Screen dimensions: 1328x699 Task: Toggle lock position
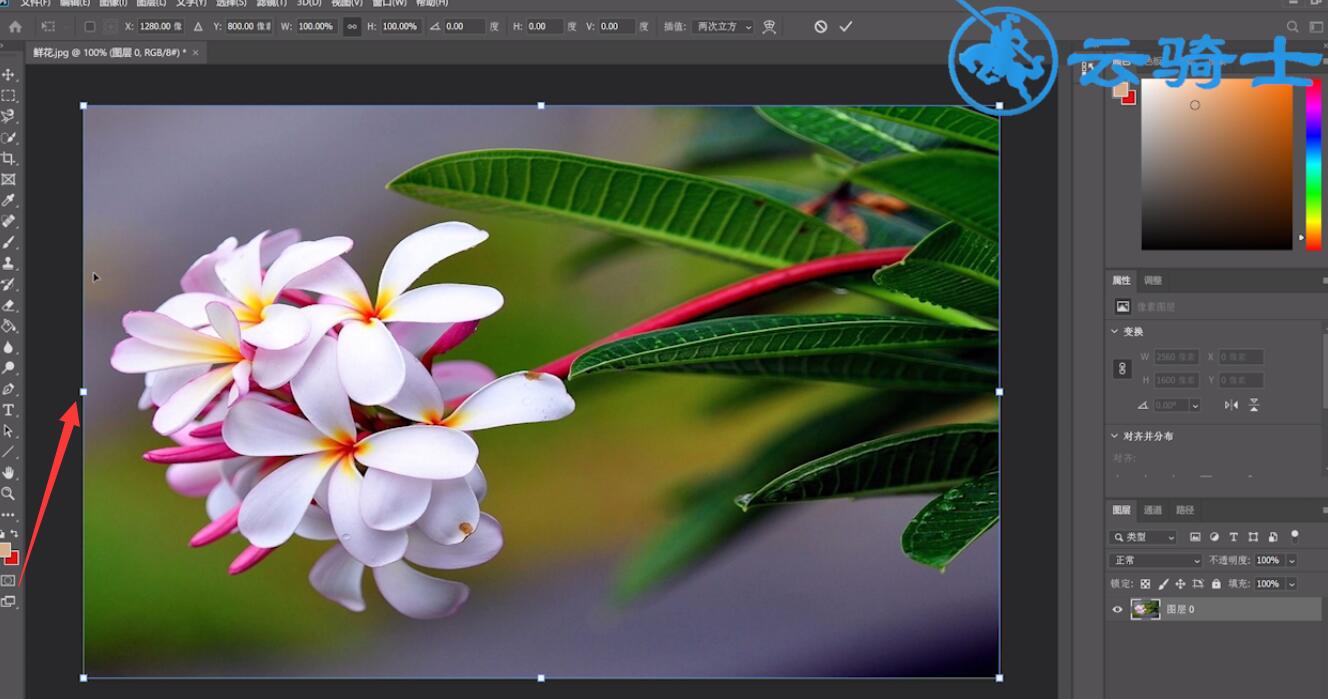[x=1180, y=584]
